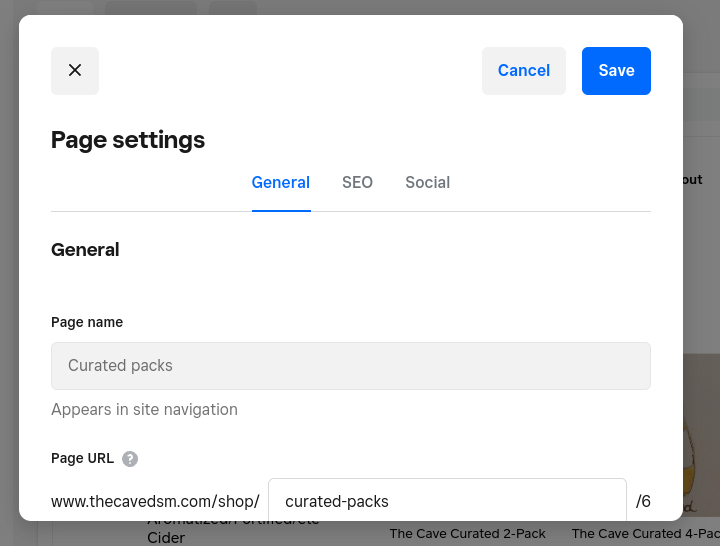Focus the curated-packs URL slug field
Viewport: 720px width, 546px height.
[x=447, y=501]
